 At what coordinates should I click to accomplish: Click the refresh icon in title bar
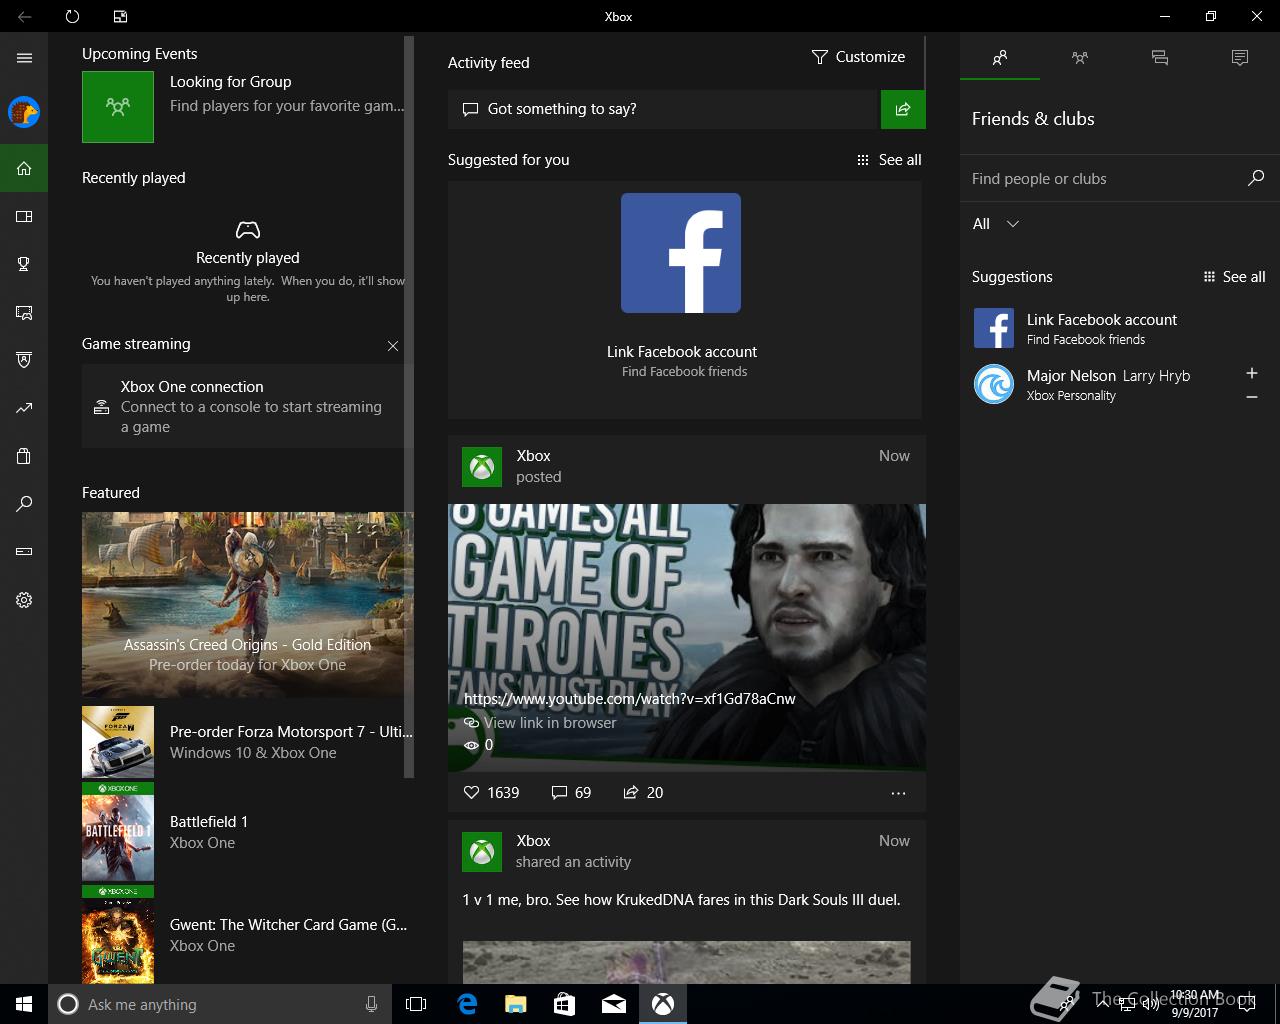pyautogui.click(x=72, y=16)
